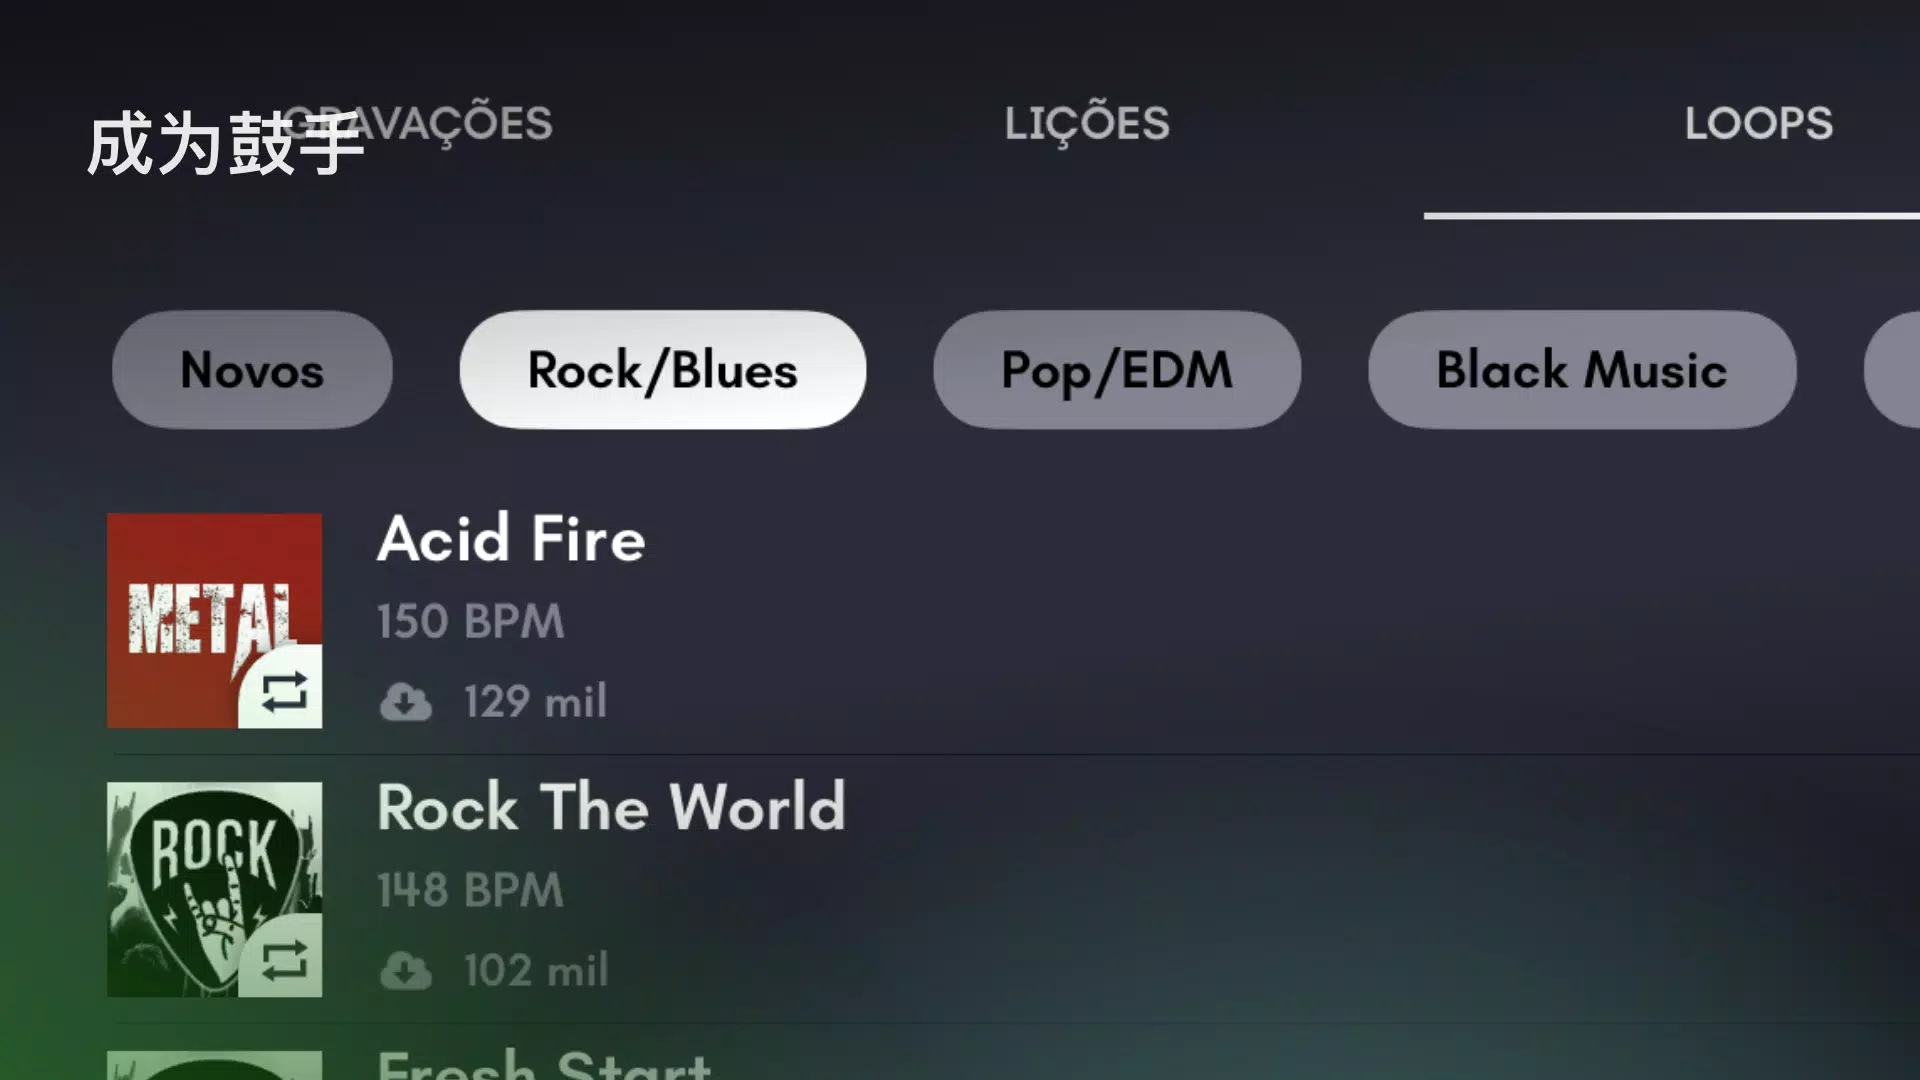The width and height of the screenshot is (1920, 1080).
Task: Select the Novos category filter
Action: [x=252, y=370]
